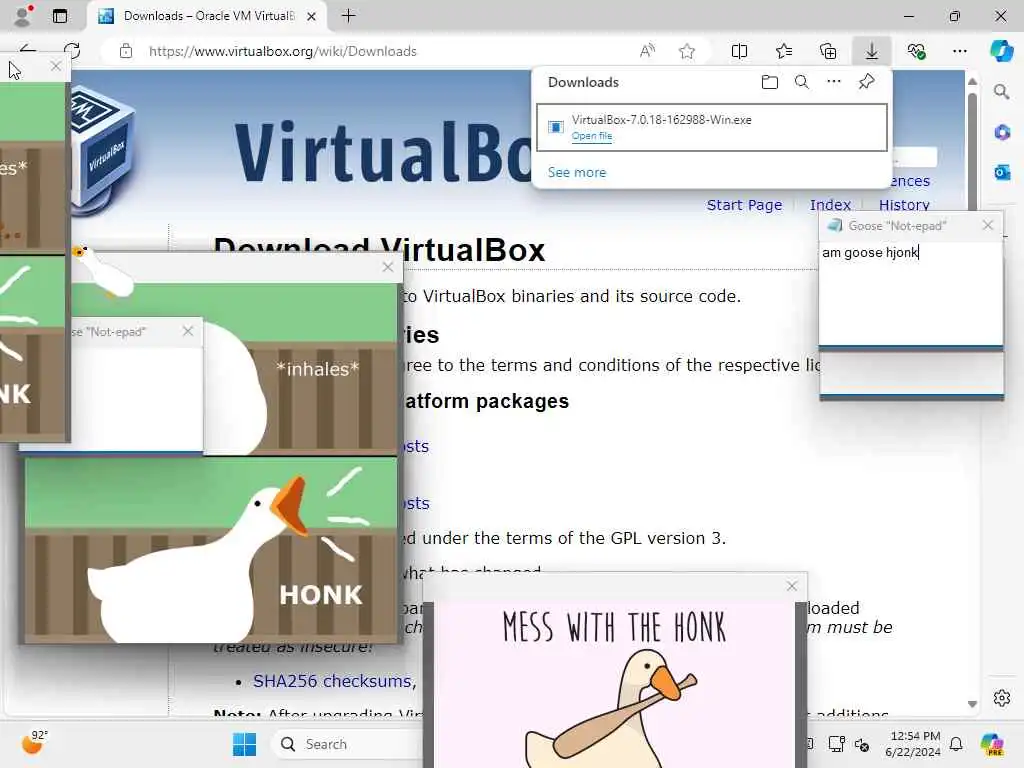Close the small Not-epad window over goose meme

coord(188,331)
